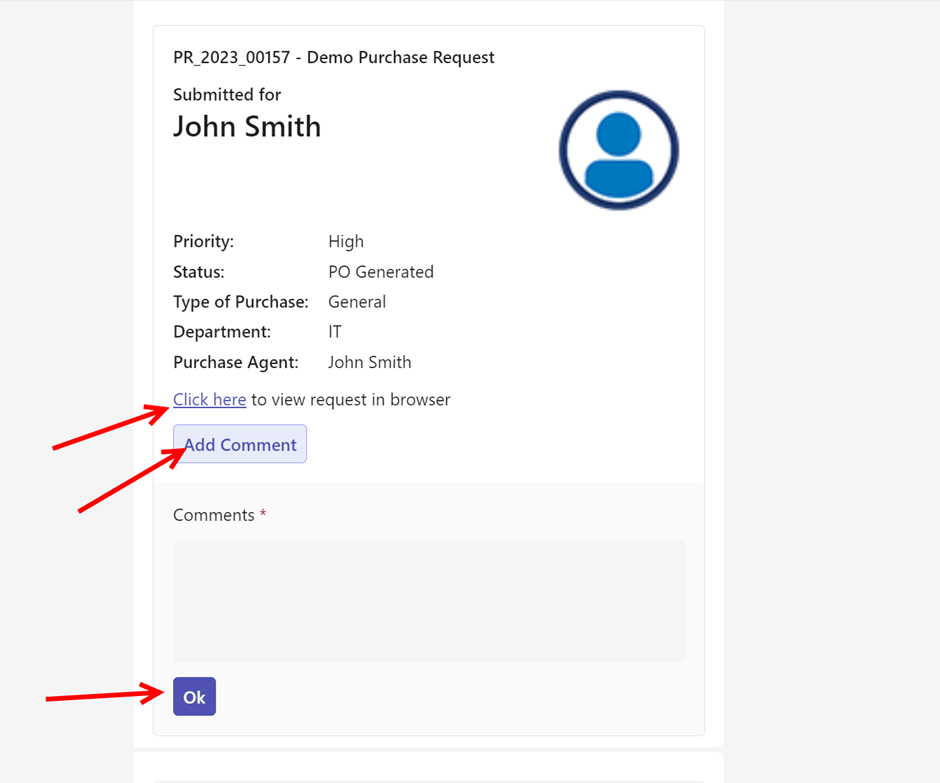Click the 'Submitted for' text
940x783 pixels.
coord(227,95)
